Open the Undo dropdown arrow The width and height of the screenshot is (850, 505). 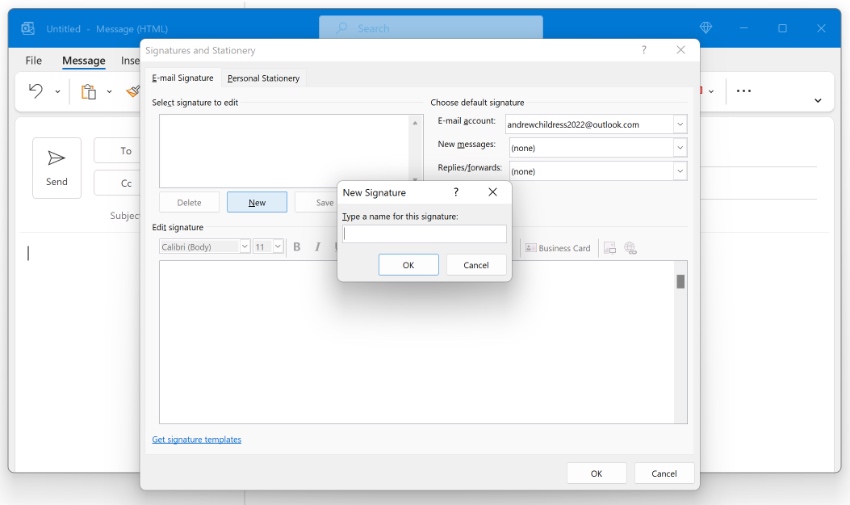coord(57,92)
